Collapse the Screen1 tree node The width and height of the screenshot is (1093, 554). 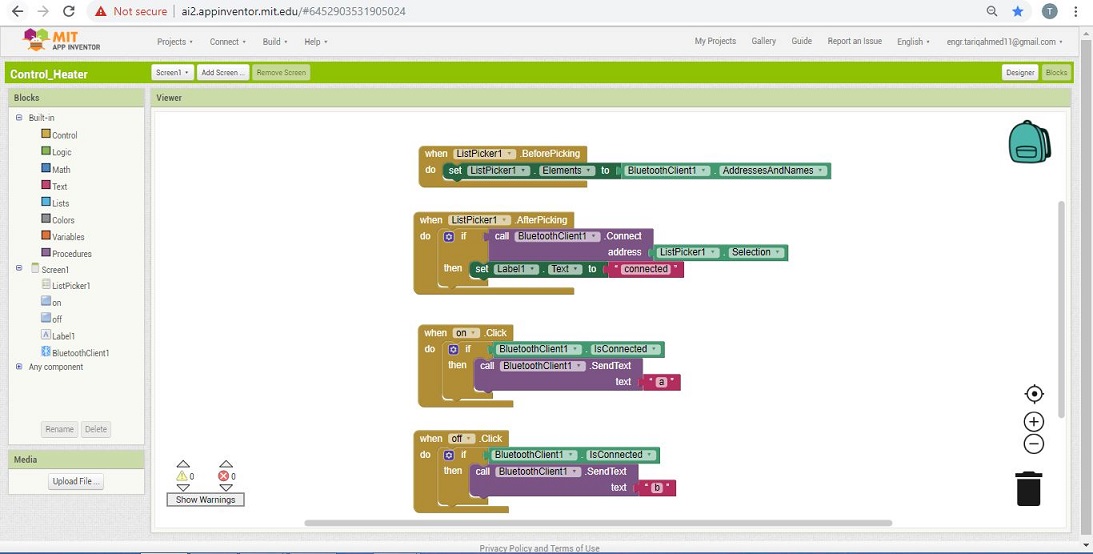19,268
